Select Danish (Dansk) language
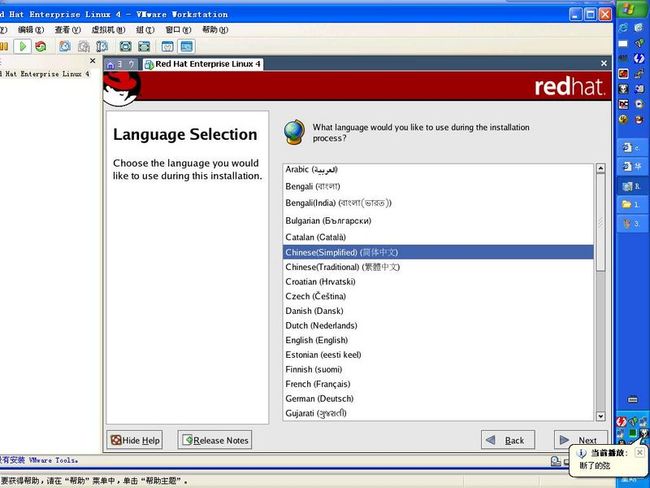The image size is (650, 488). pyautogui.click(x=439, y=311)
